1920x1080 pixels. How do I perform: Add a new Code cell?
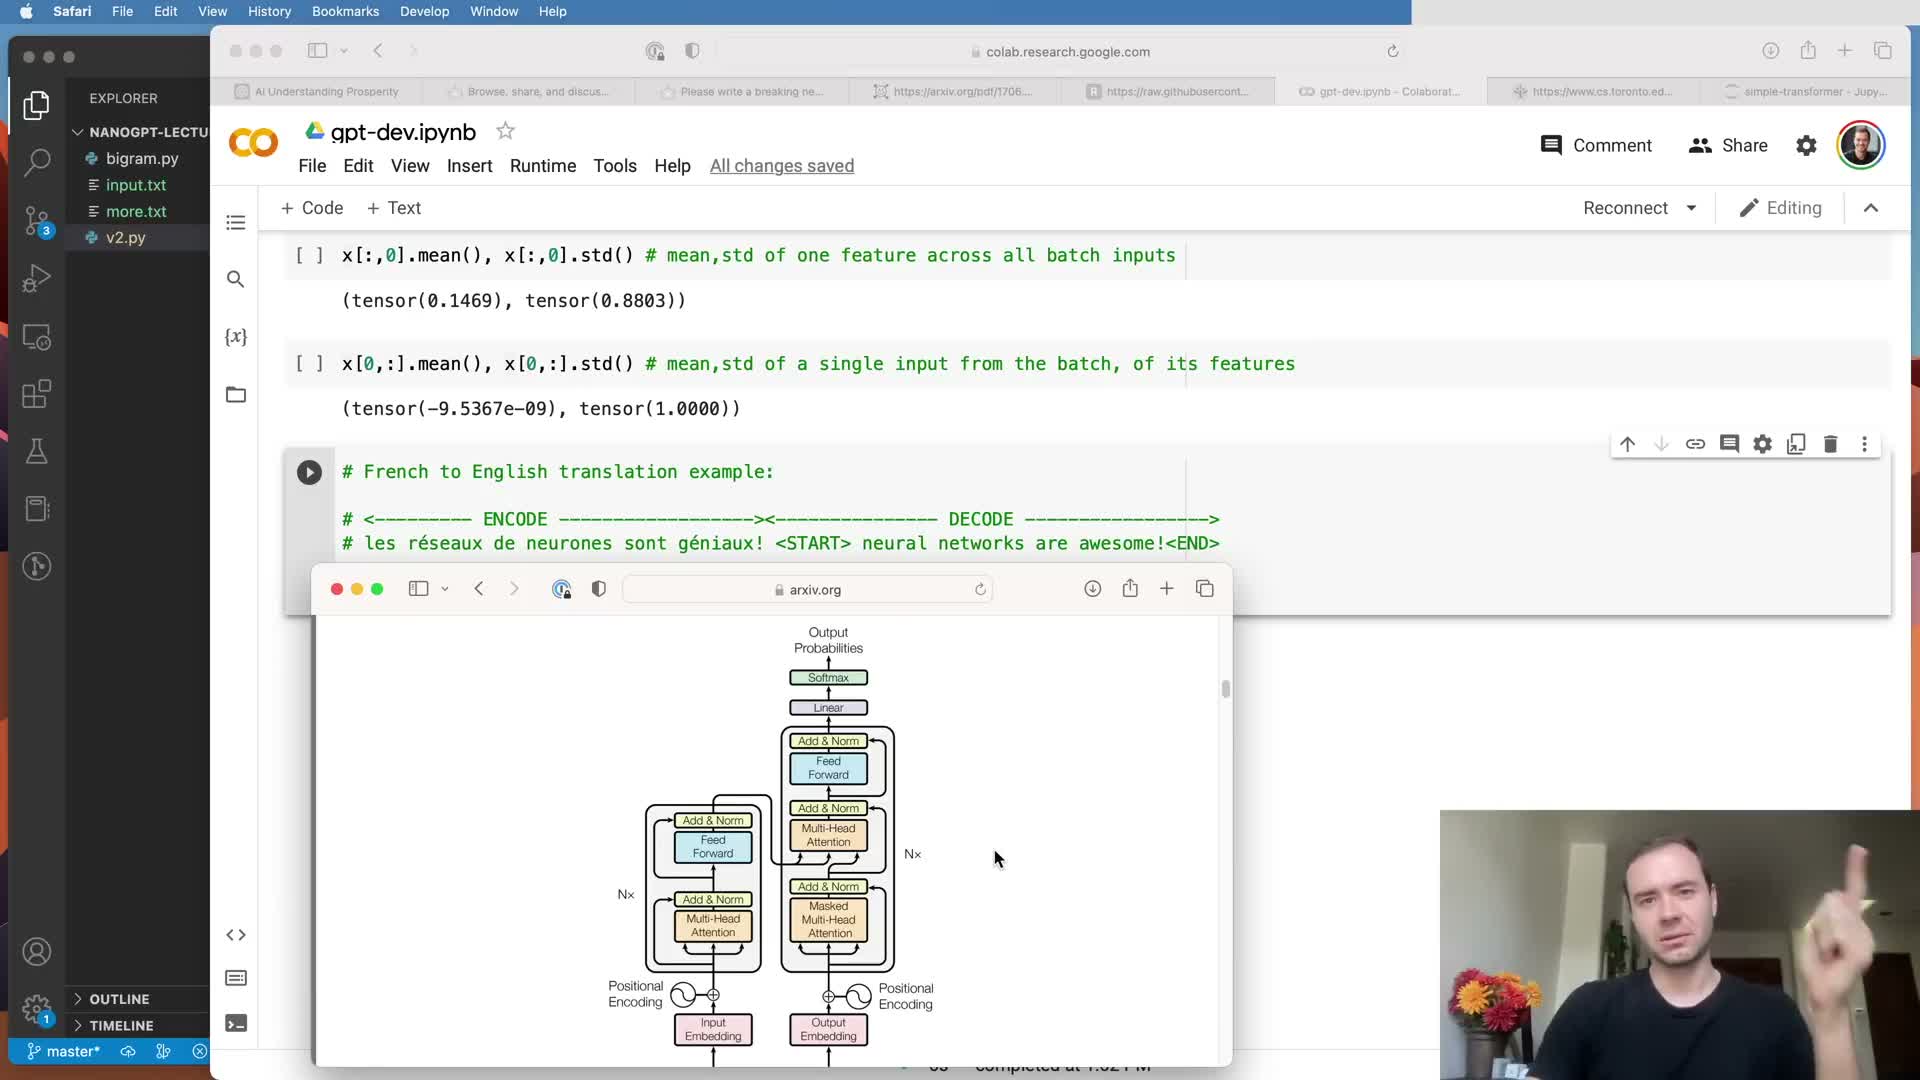(312, 208)
